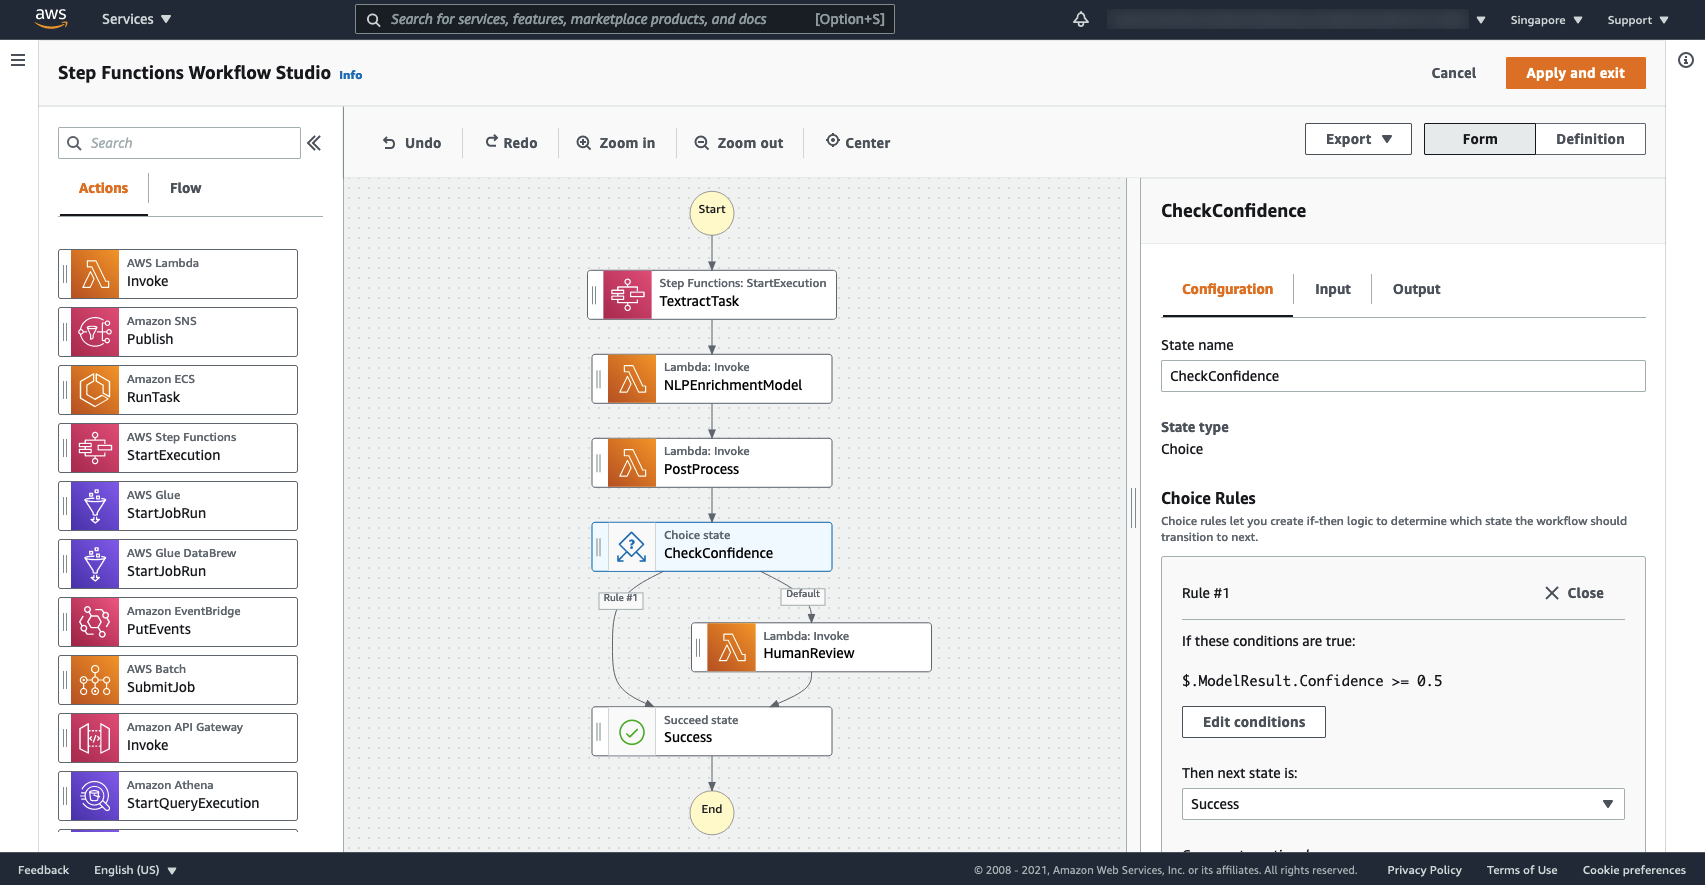Zoom in on the workflow canvas

[616, 143]
